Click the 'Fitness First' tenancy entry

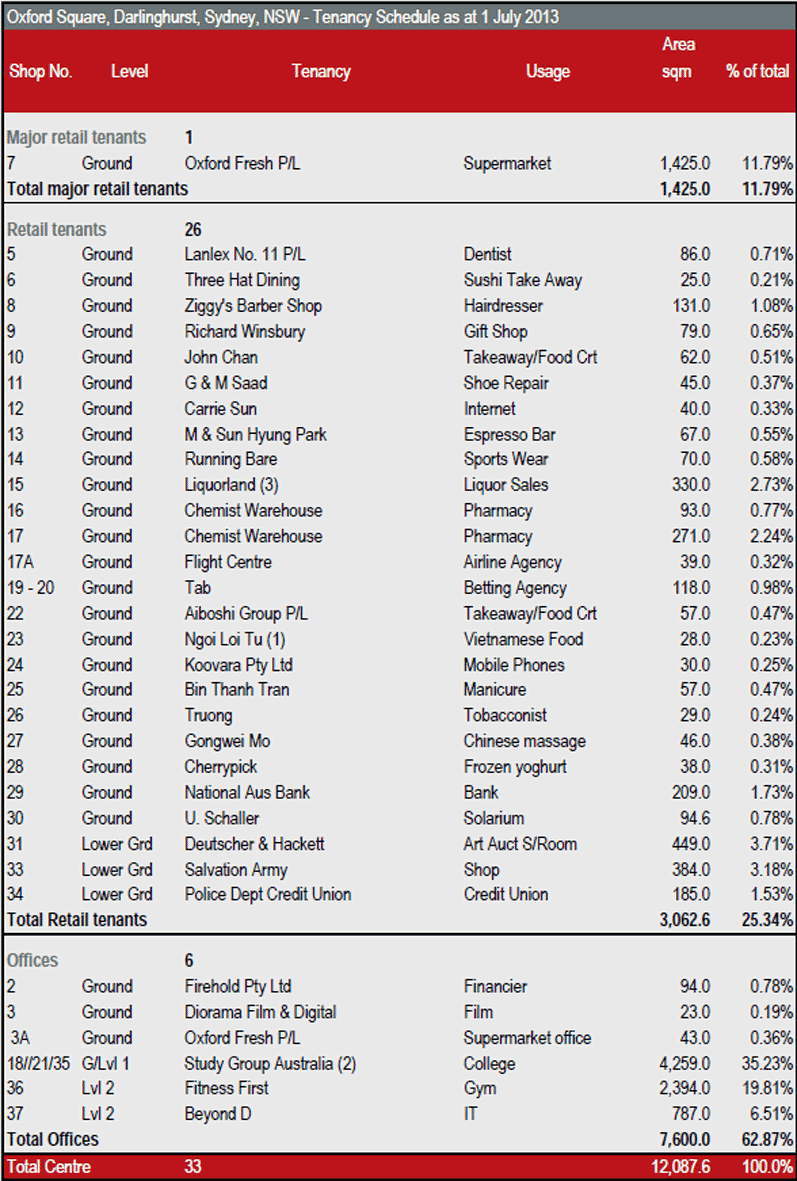tap(227, 1088)
